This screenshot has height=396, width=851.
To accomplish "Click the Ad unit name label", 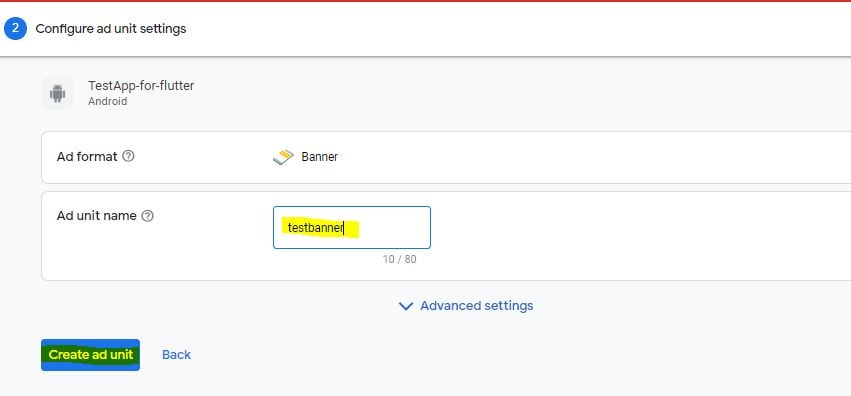I will point(97,216).
